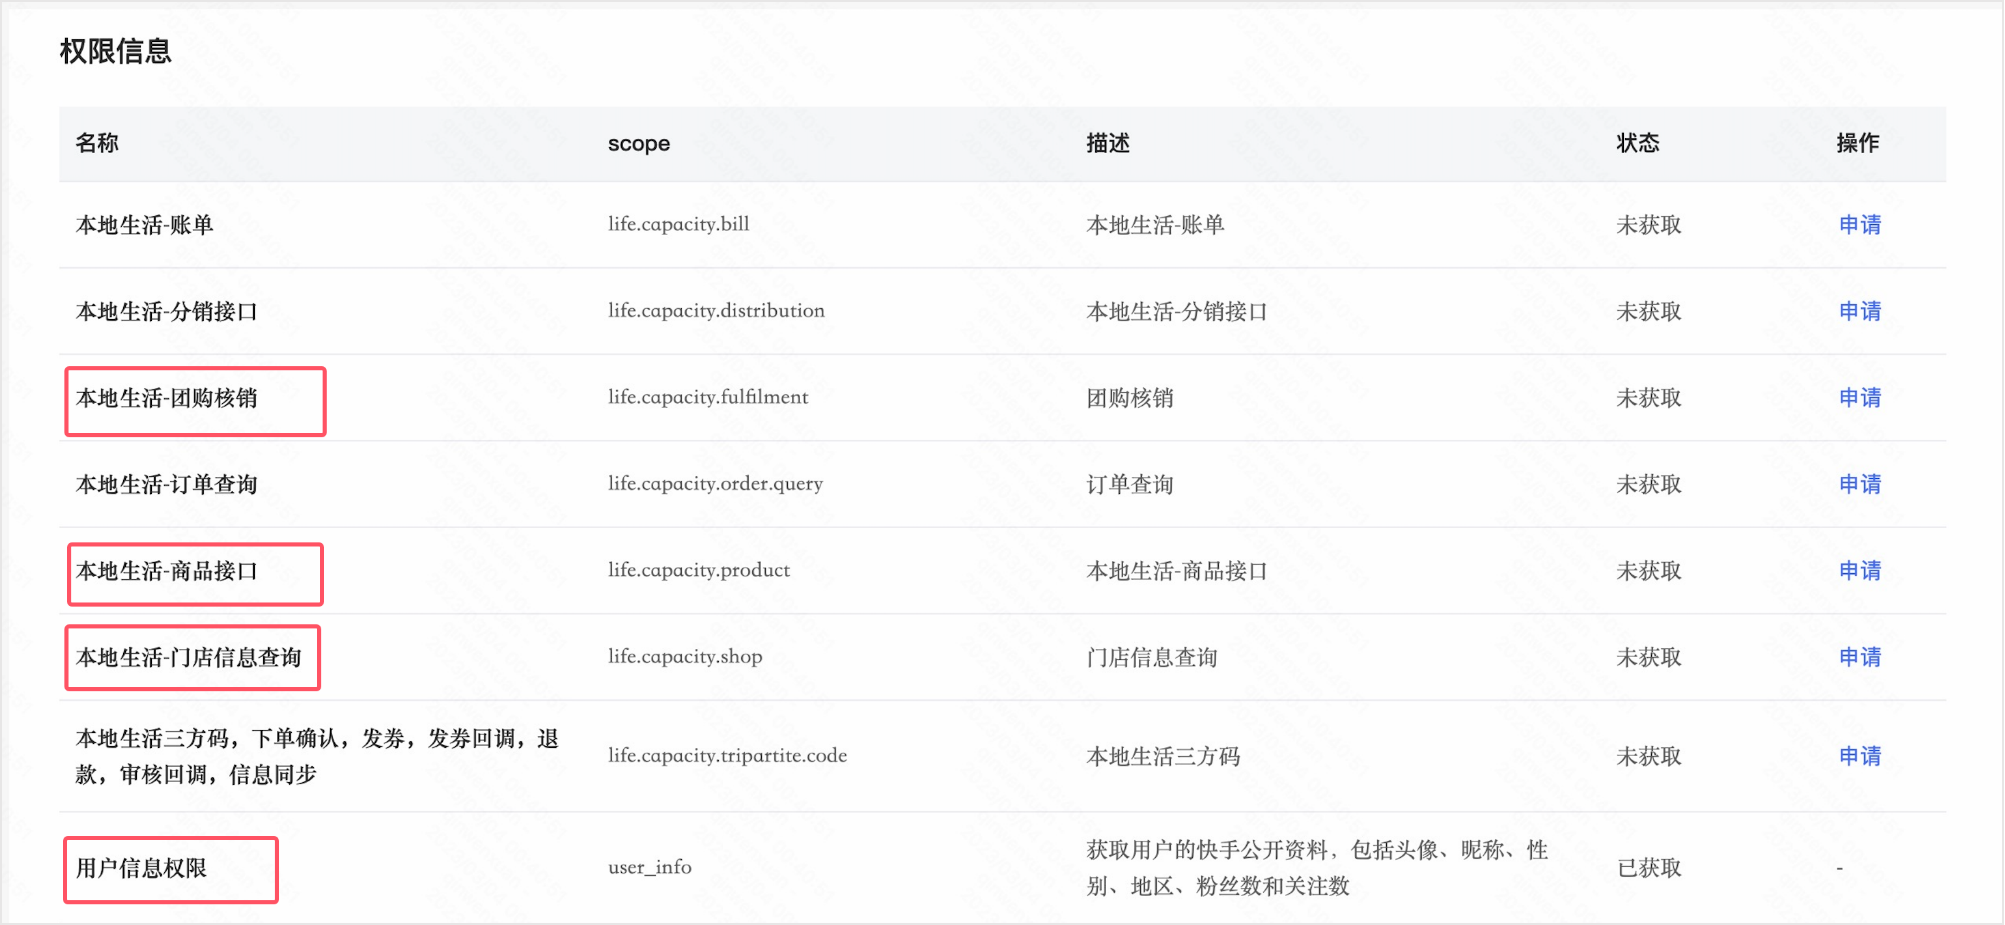Request the 本地生活-订单查询 permission

click(x=1859, y=484)
